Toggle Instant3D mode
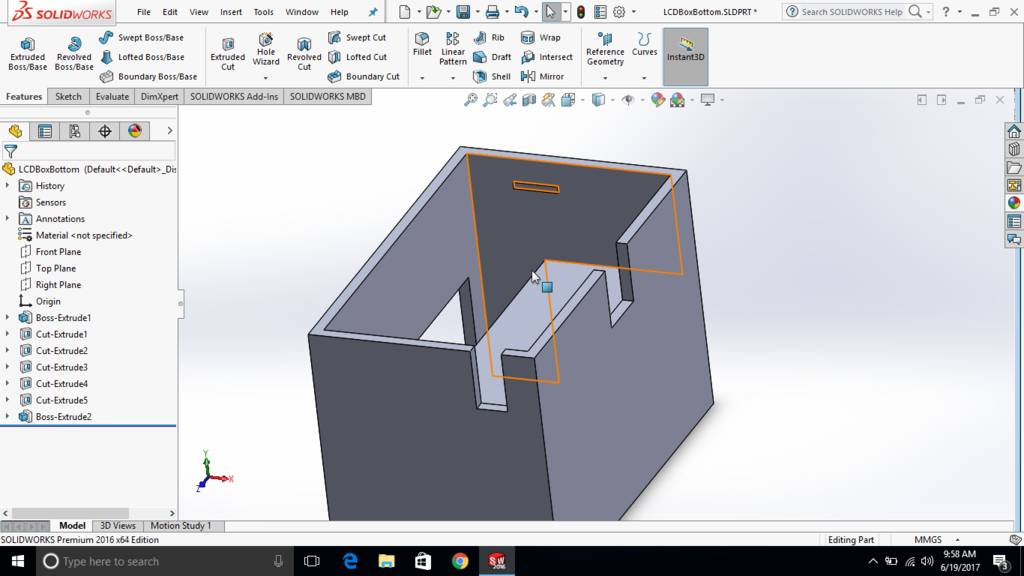The image size is (1024, 576). coord(685,56)
